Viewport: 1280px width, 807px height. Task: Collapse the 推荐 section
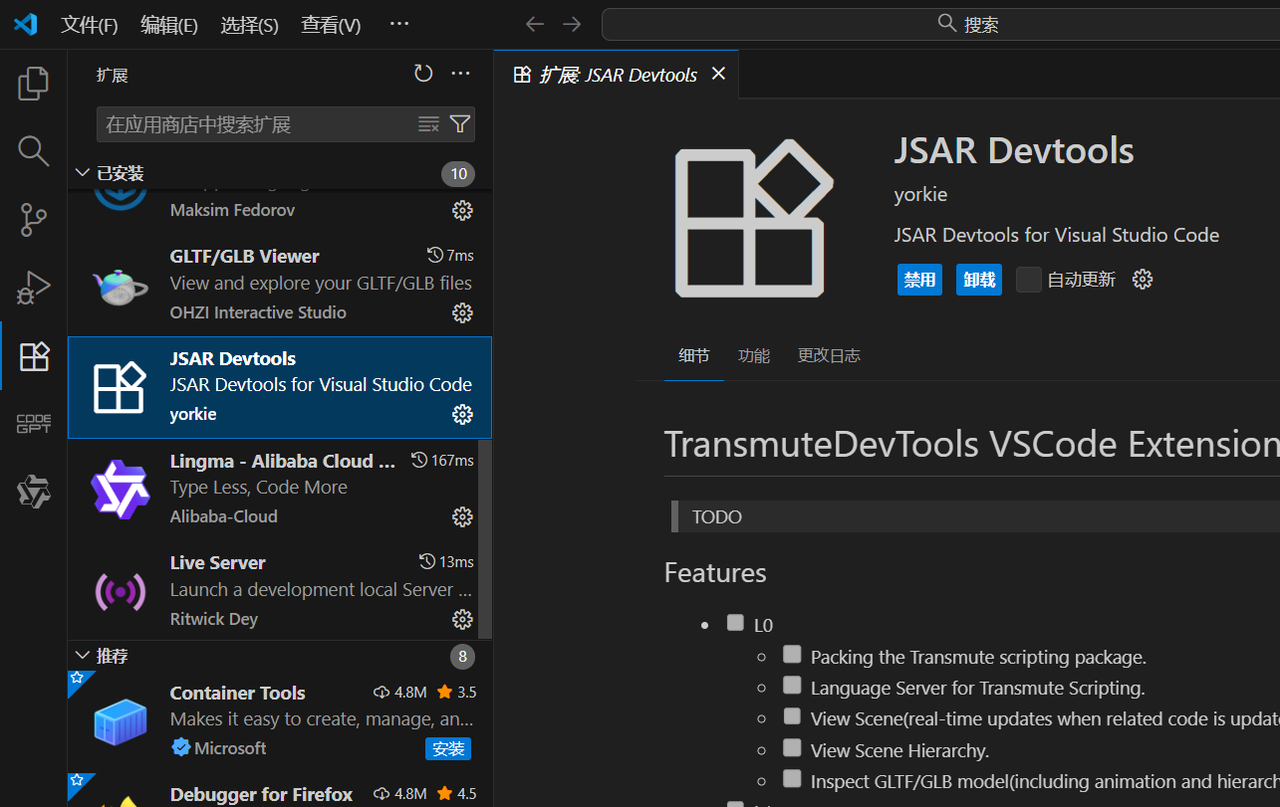click(x=82, y=656)
